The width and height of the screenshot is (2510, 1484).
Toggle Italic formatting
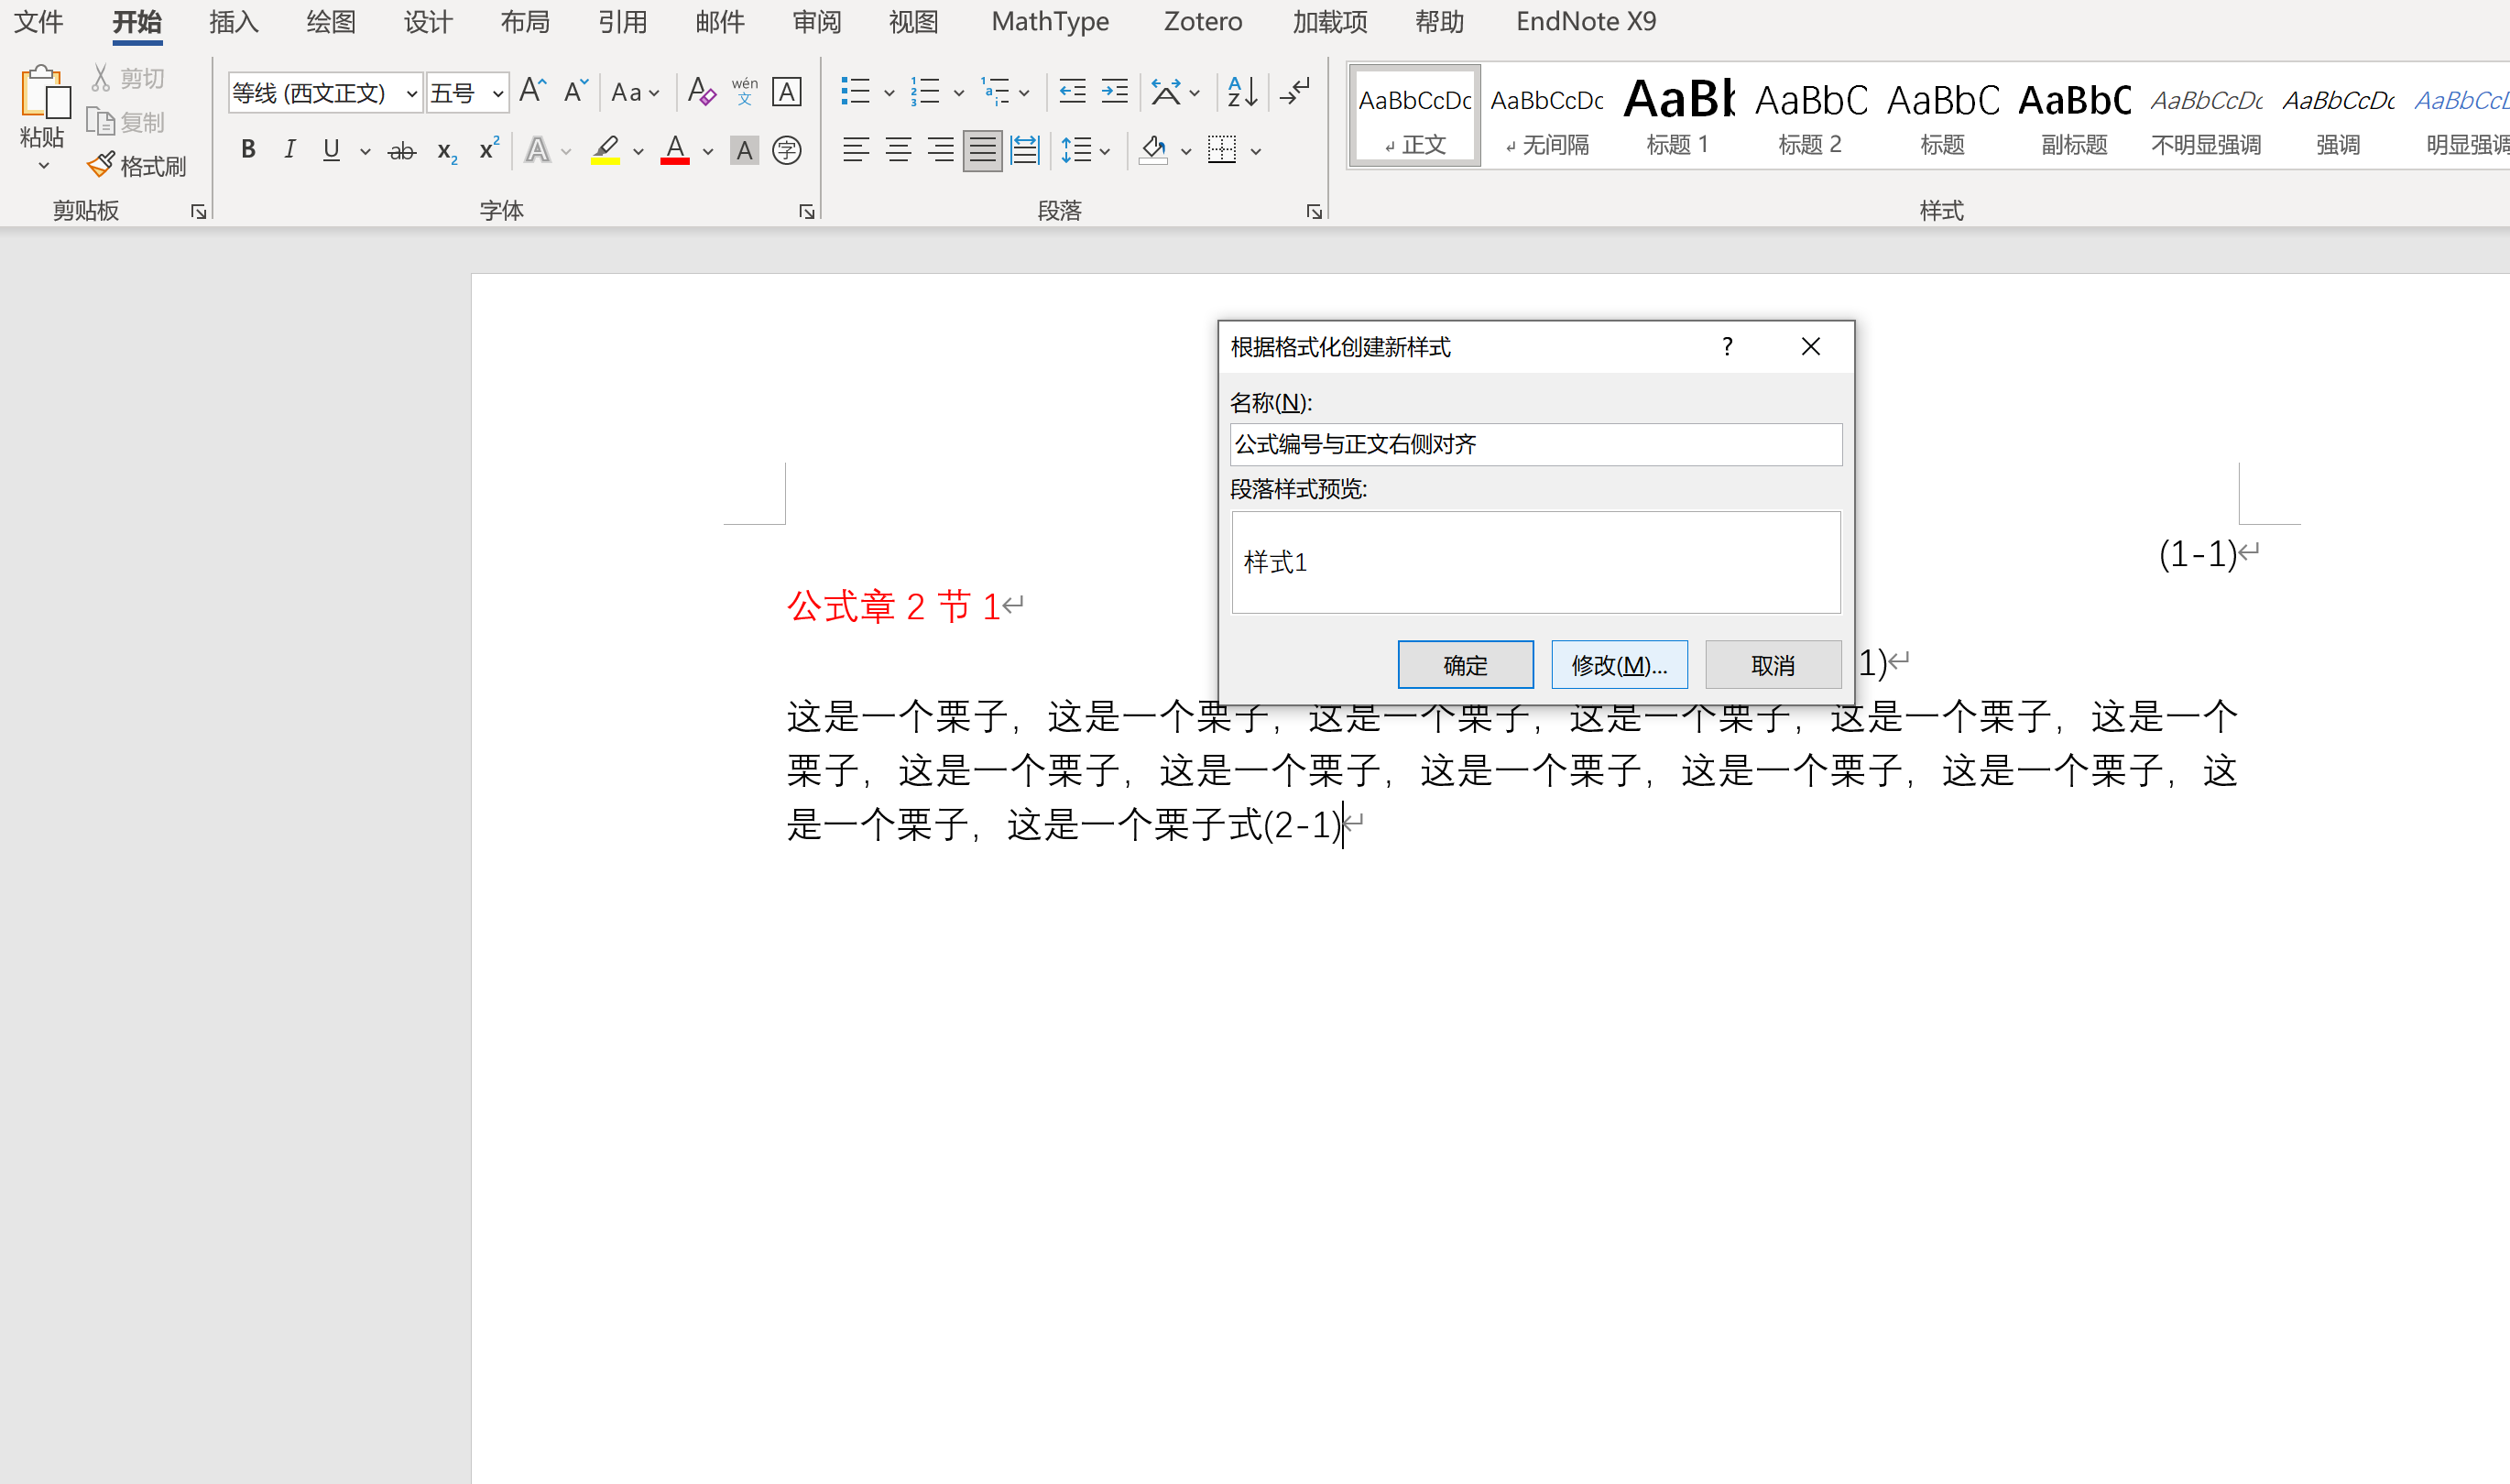pos(289,150)
